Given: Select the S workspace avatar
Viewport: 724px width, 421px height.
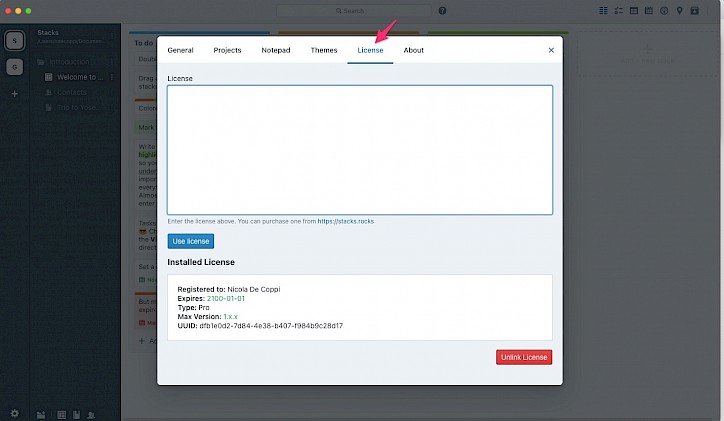Looking at the screenshot, I should tap(14, 41).
